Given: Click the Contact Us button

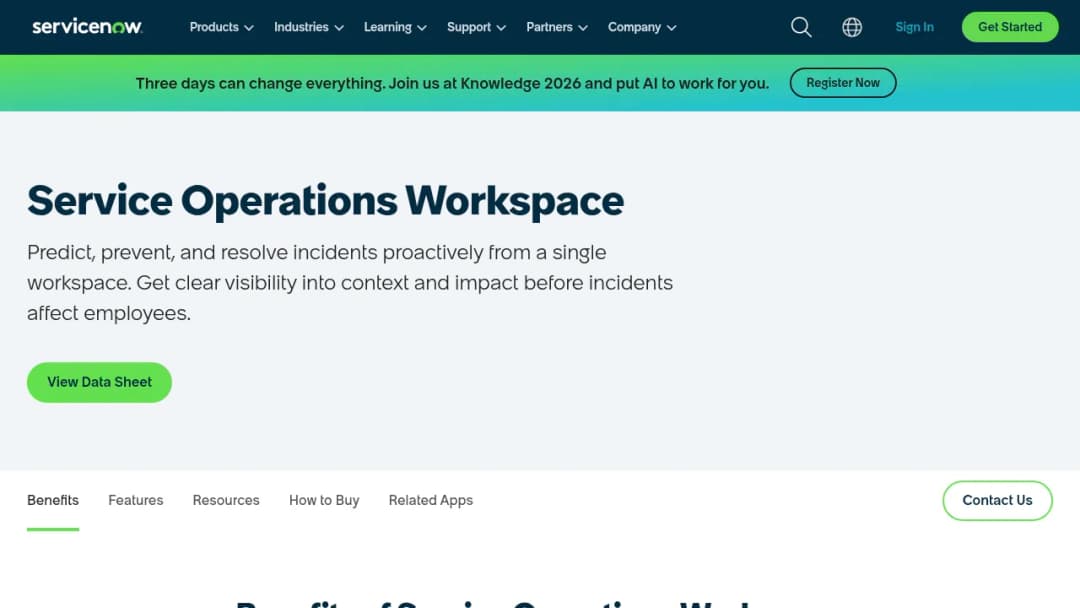Looking at the screenshot, I should point(997,501).
